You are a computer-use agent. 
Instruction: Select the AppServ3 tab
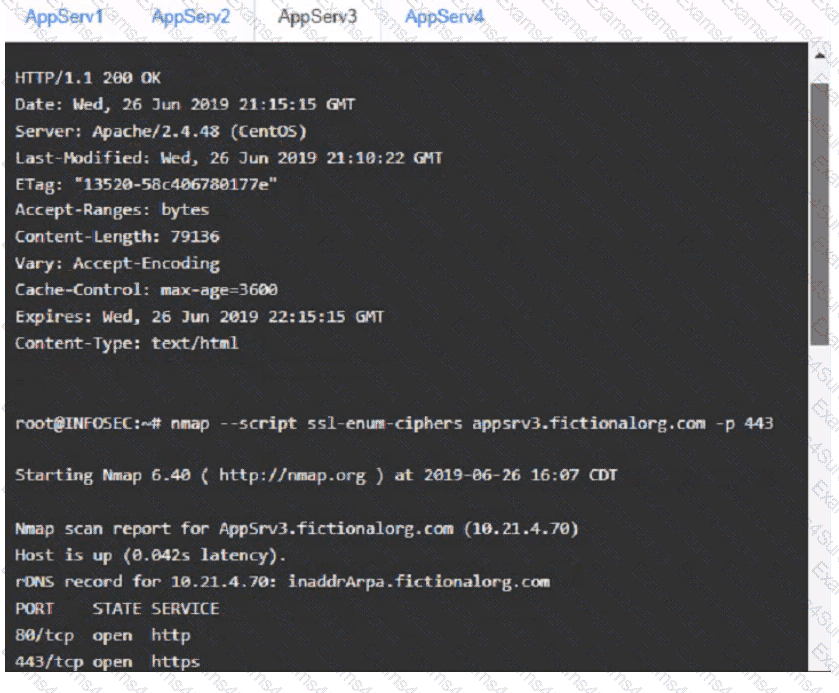[x=317, y=17]
